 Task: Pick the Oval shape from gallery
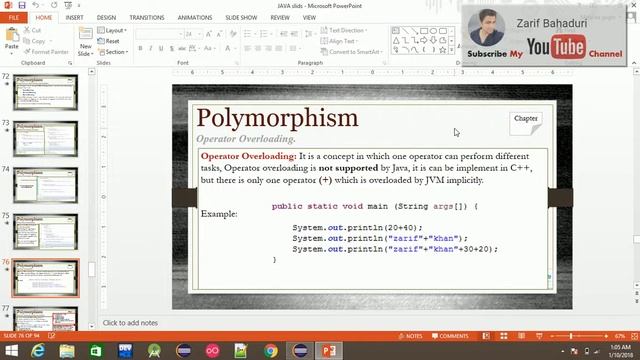[x=433, y=31]
